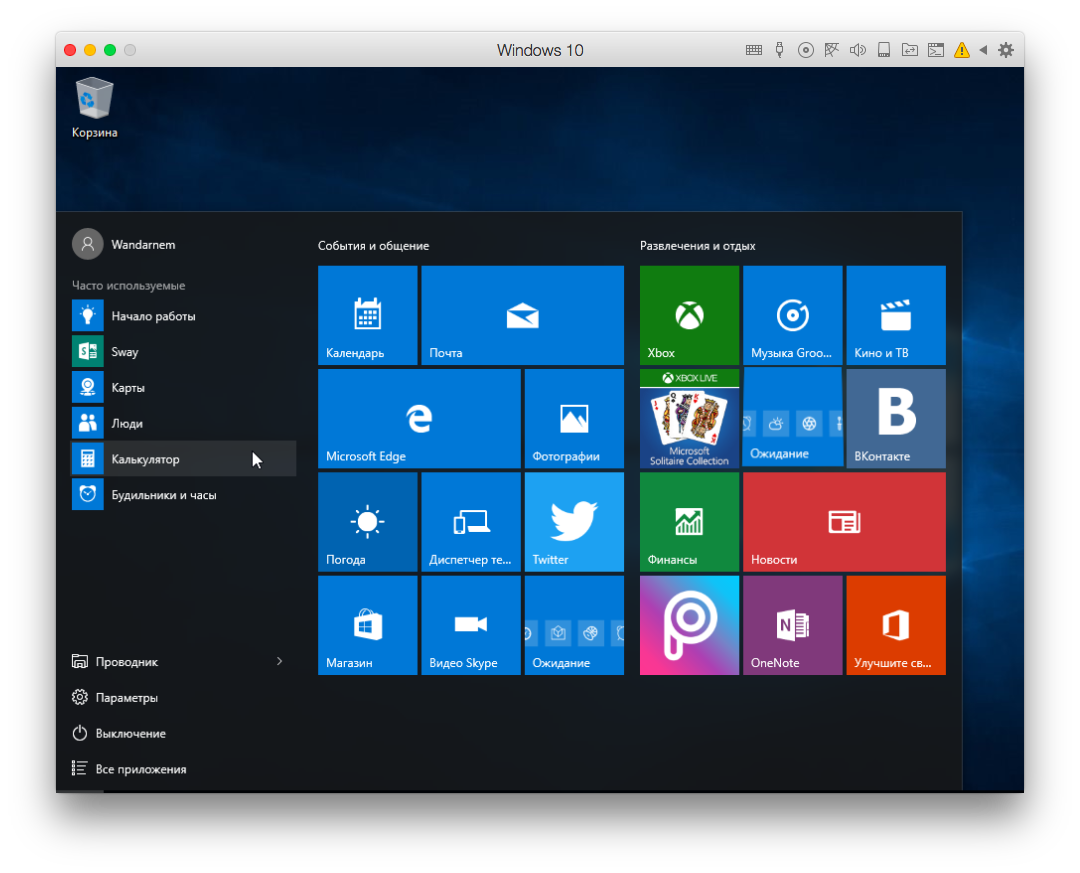Open the Почта mail tile
1080x873 pixels.
click(522, 316)
